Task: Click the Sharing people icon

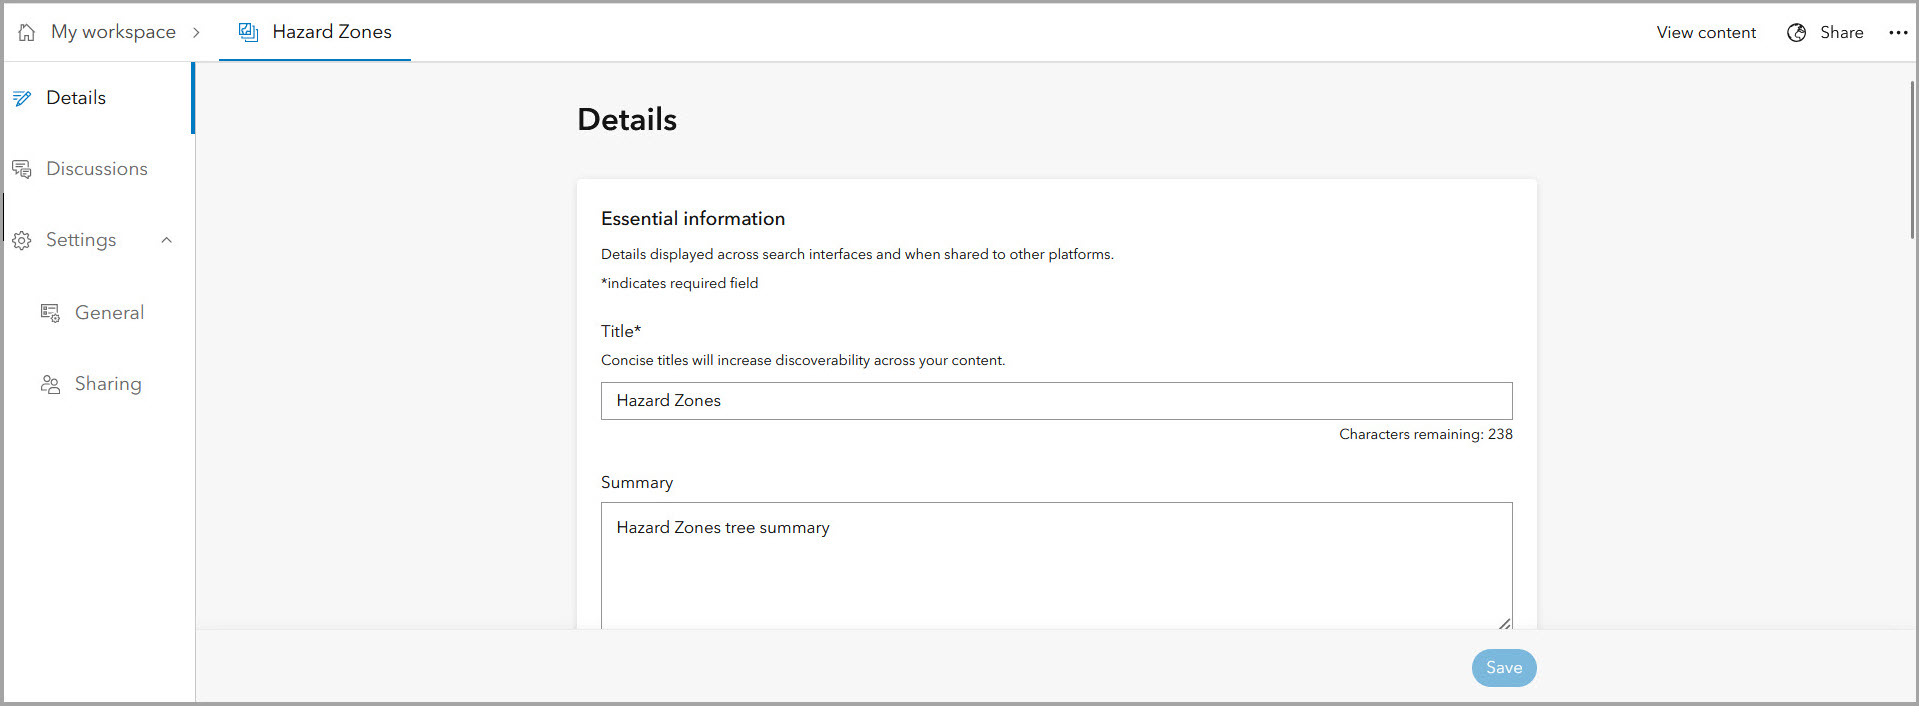Action: (x=50, y=384)
